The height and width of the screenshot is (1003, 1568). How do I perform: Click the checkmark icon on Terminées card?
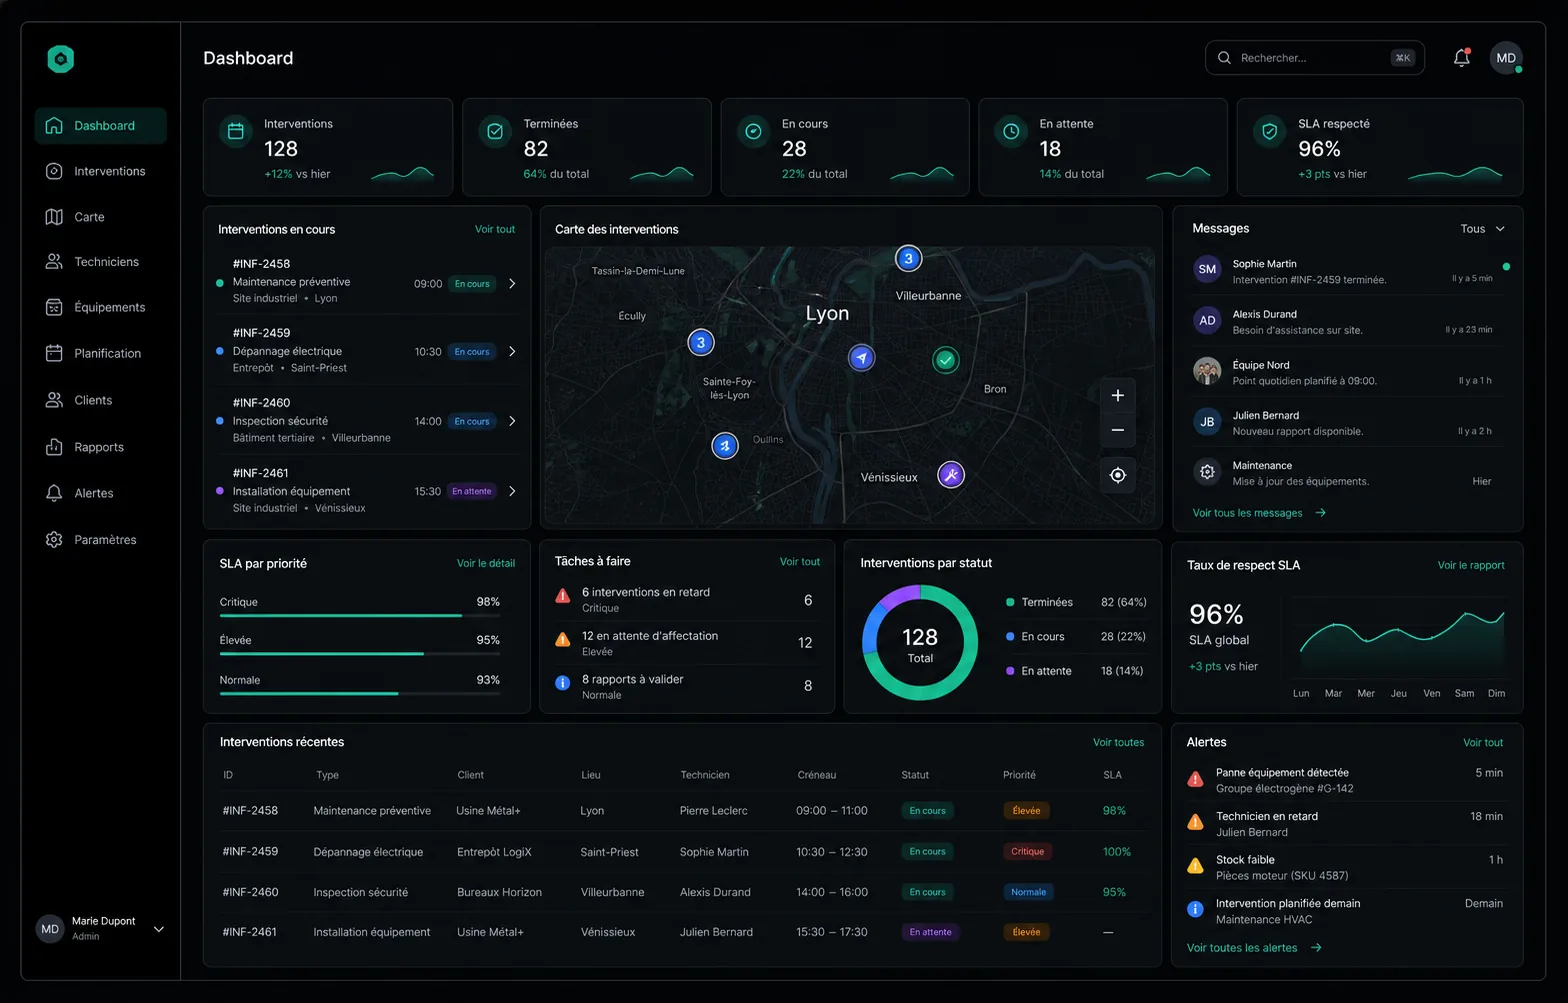pyautogui.click(x=495, y=131)
